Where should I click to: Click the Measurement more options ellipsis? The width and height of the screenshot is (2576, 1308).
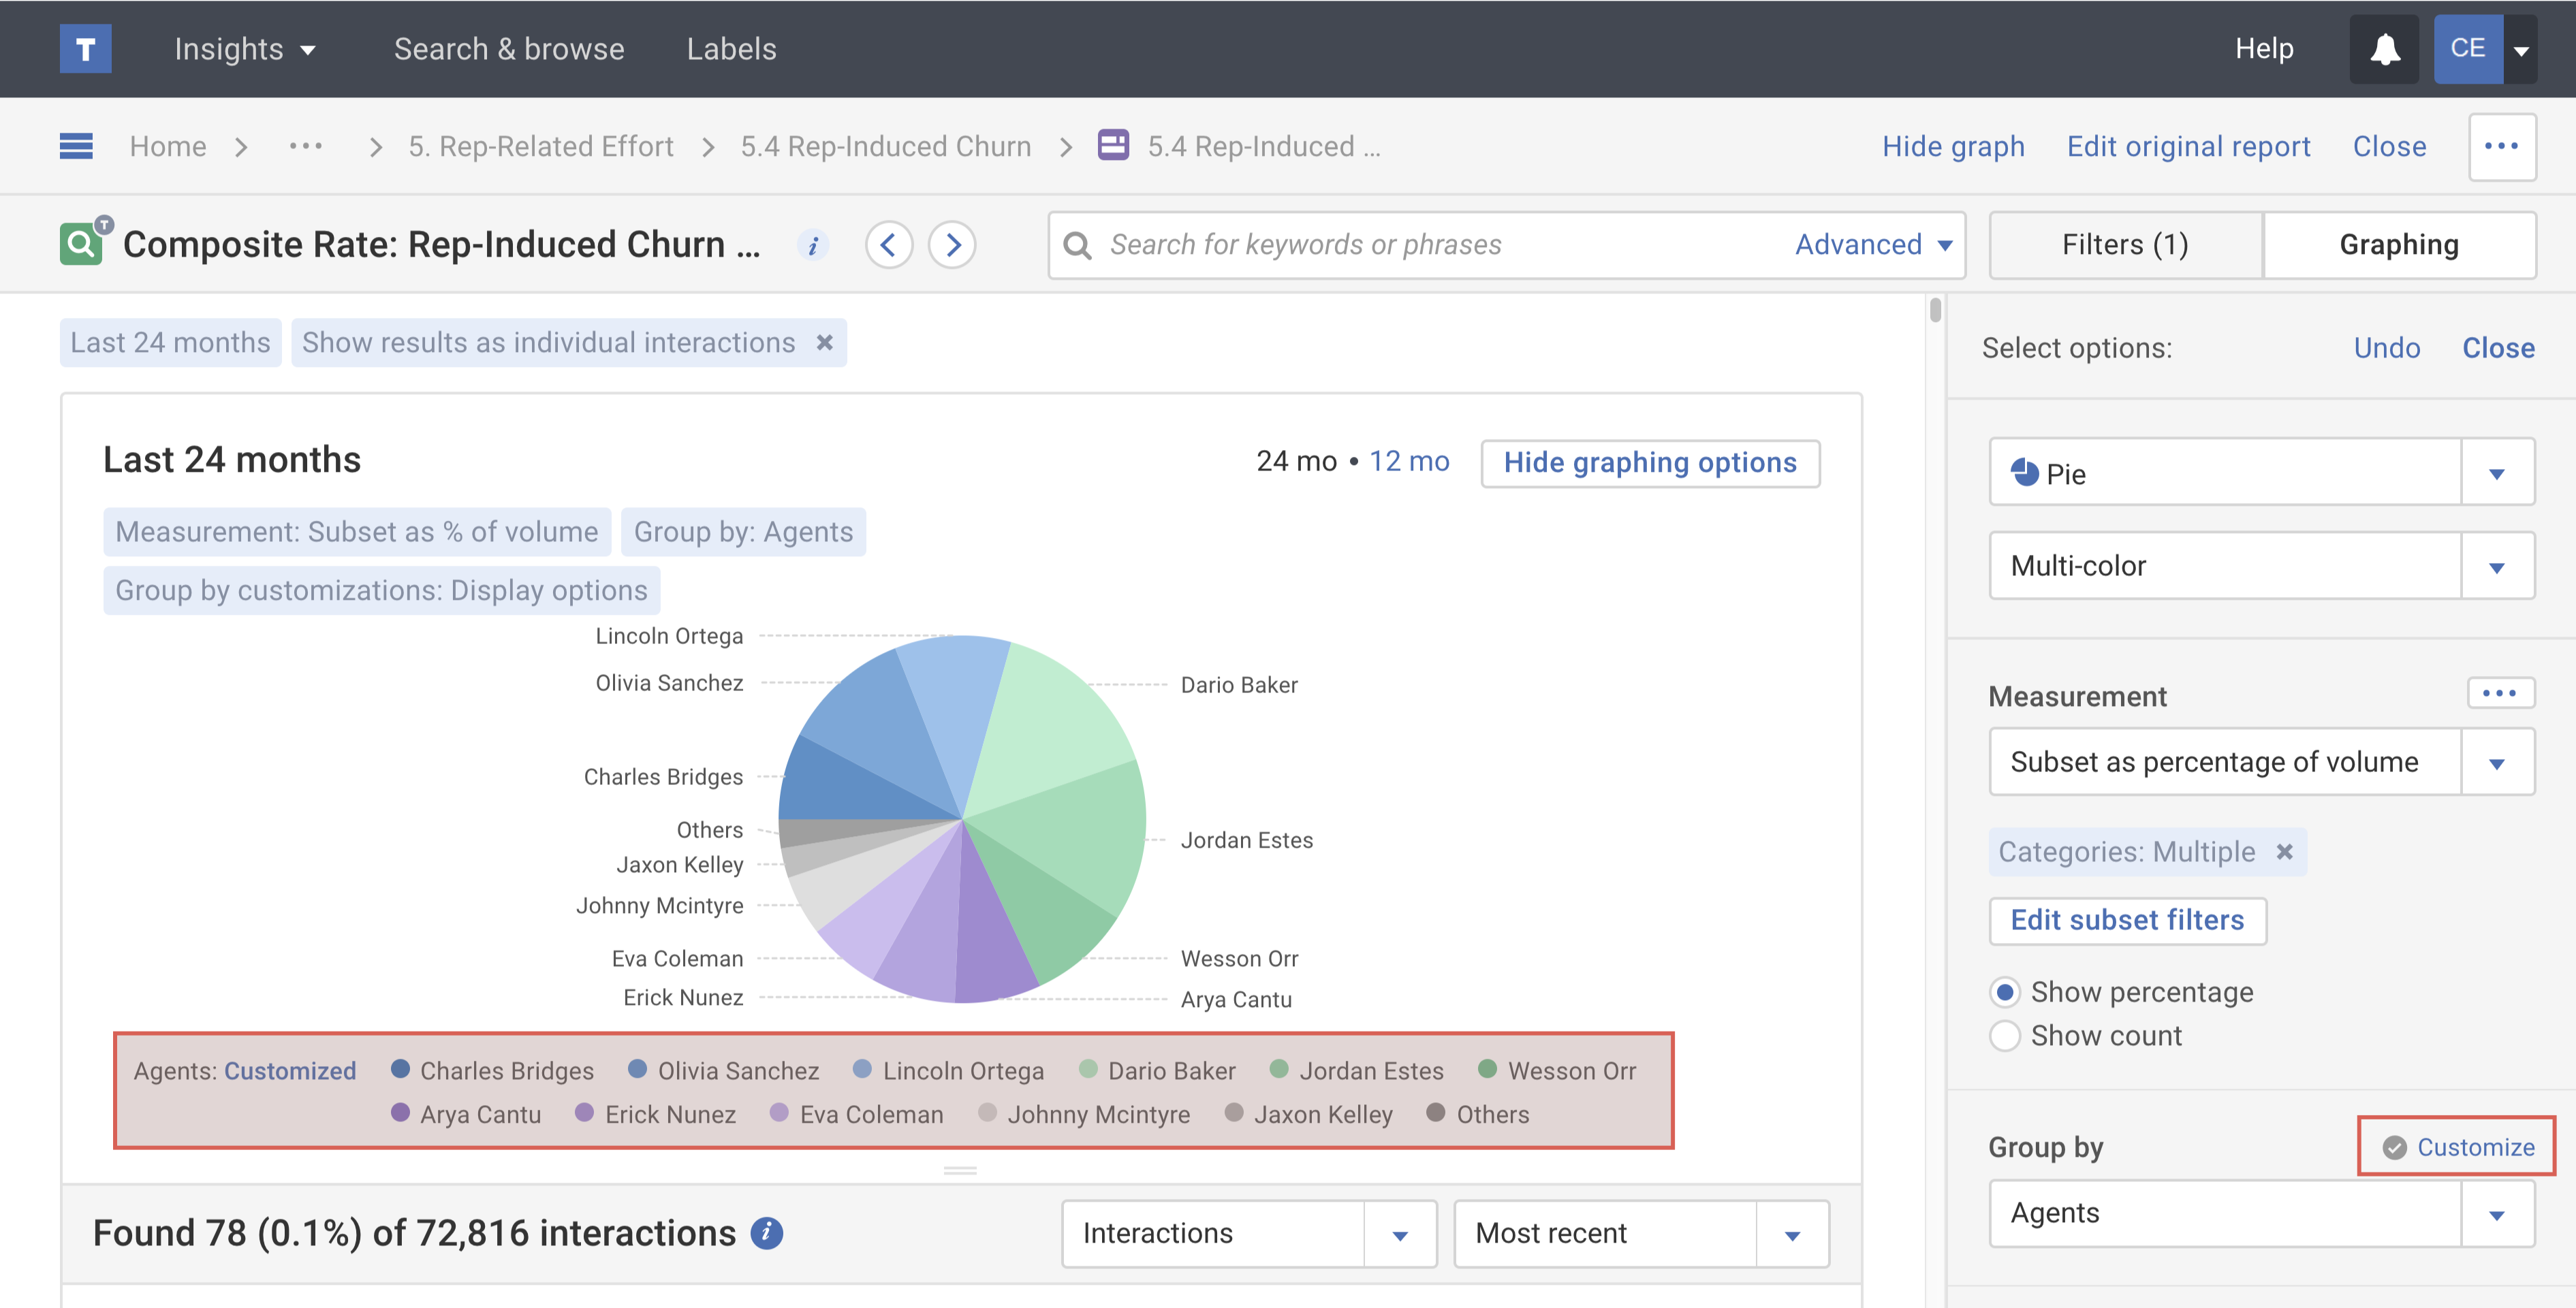(x=2499, y=693)
